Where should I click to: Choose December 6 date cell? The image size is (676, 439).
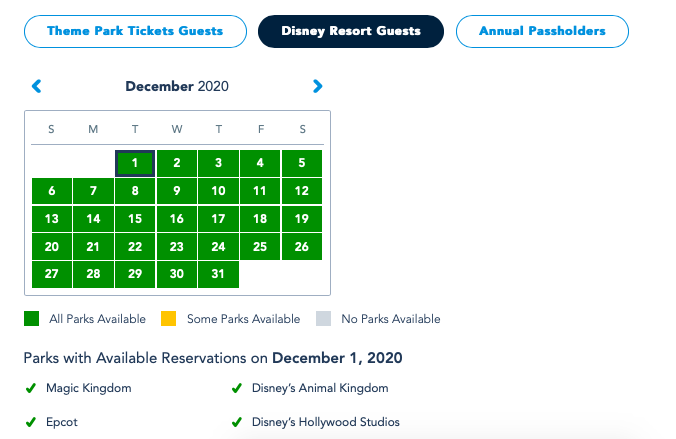pyautogui.click(x=52, y=191)
